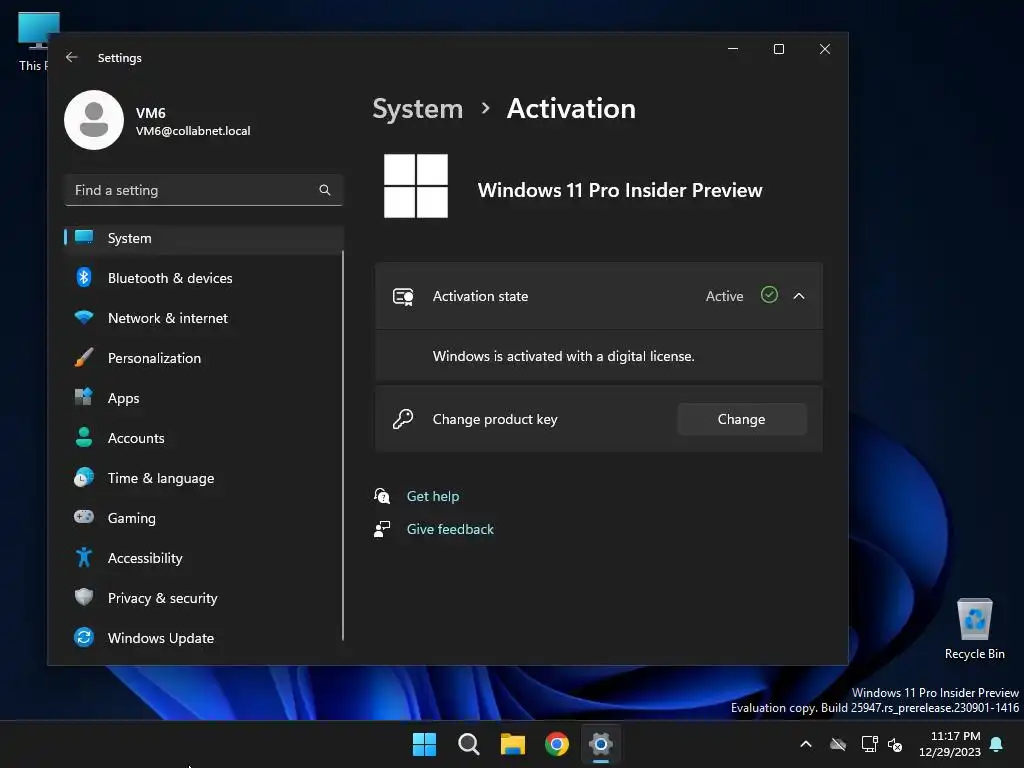Viewport: 1024px width, 768px height.
Task: Open taskbar Search
Action: 468,744
